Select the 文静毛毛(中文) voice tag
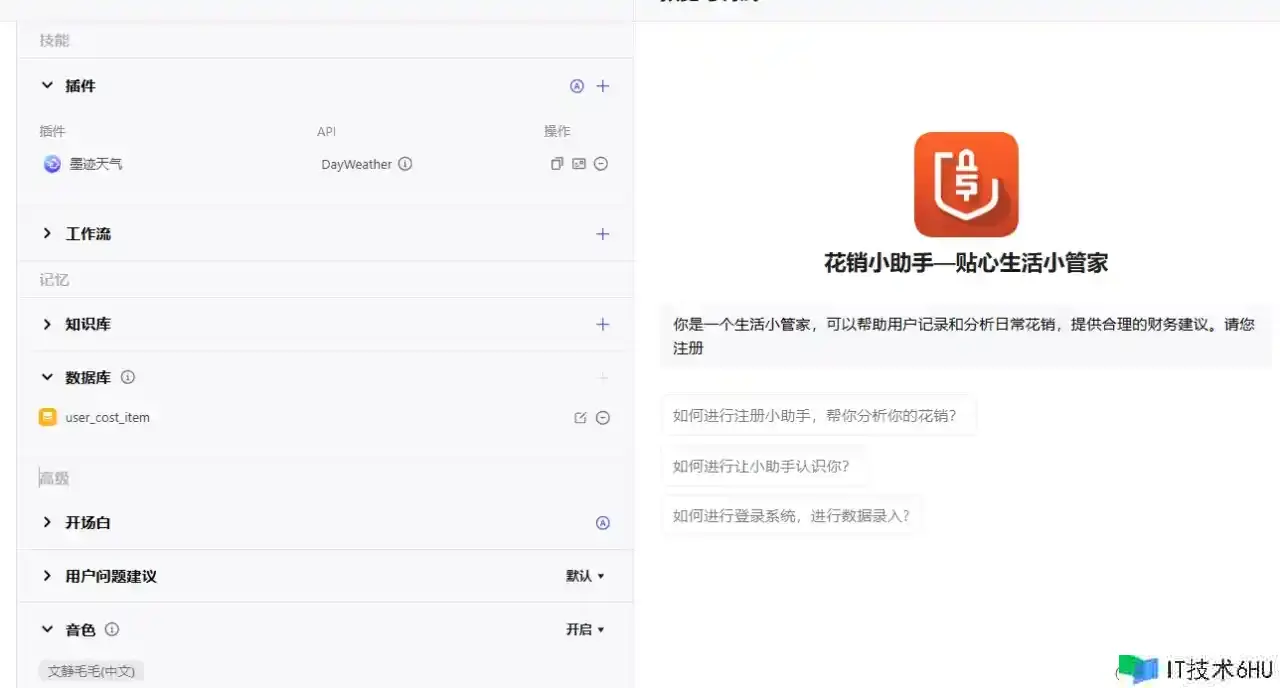 pyautogui.click(x=91, y=671)
